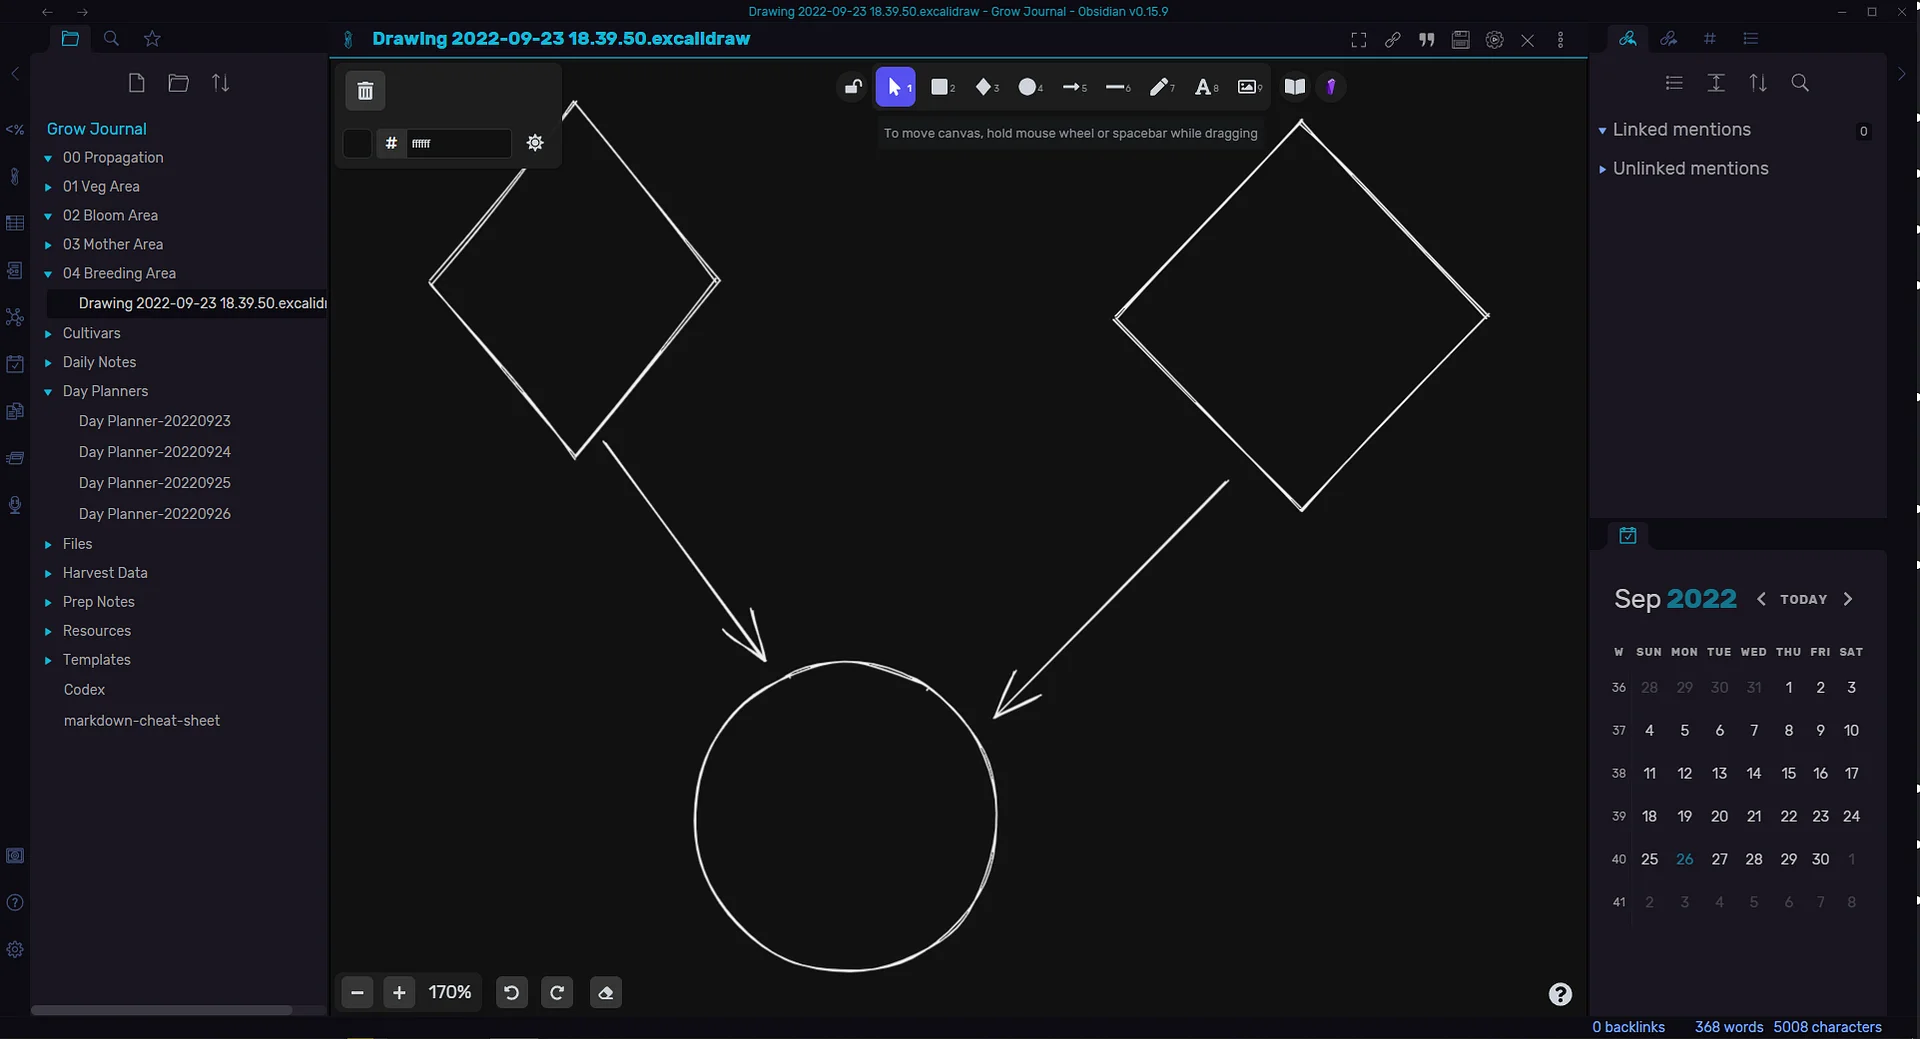Switch to the search tab in left sidebar

[x=111, y=38]
